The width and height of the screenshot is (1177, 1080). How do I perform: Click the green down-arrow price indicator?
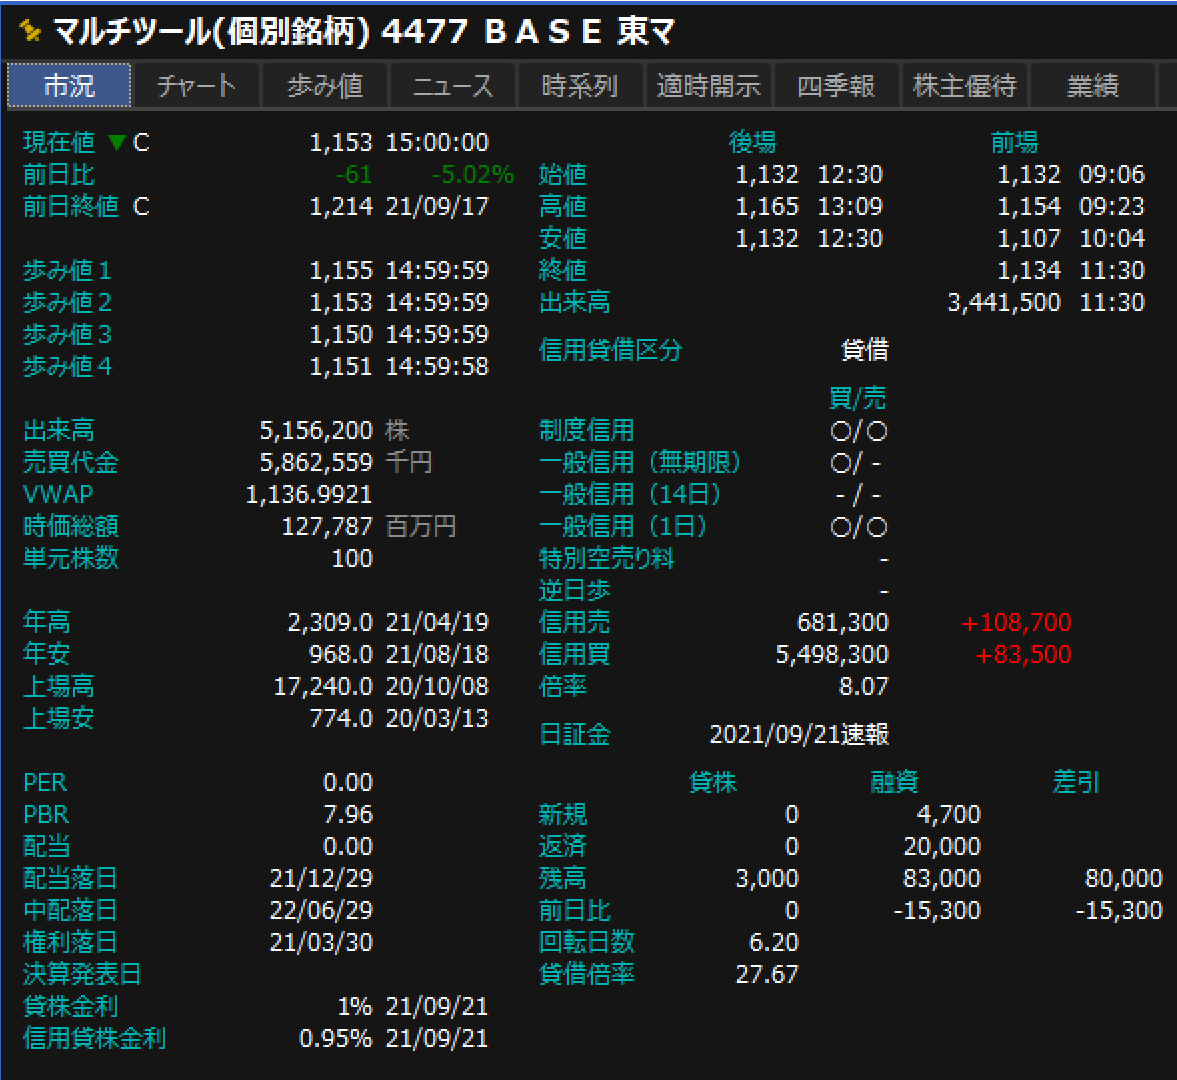pos(116,142)
